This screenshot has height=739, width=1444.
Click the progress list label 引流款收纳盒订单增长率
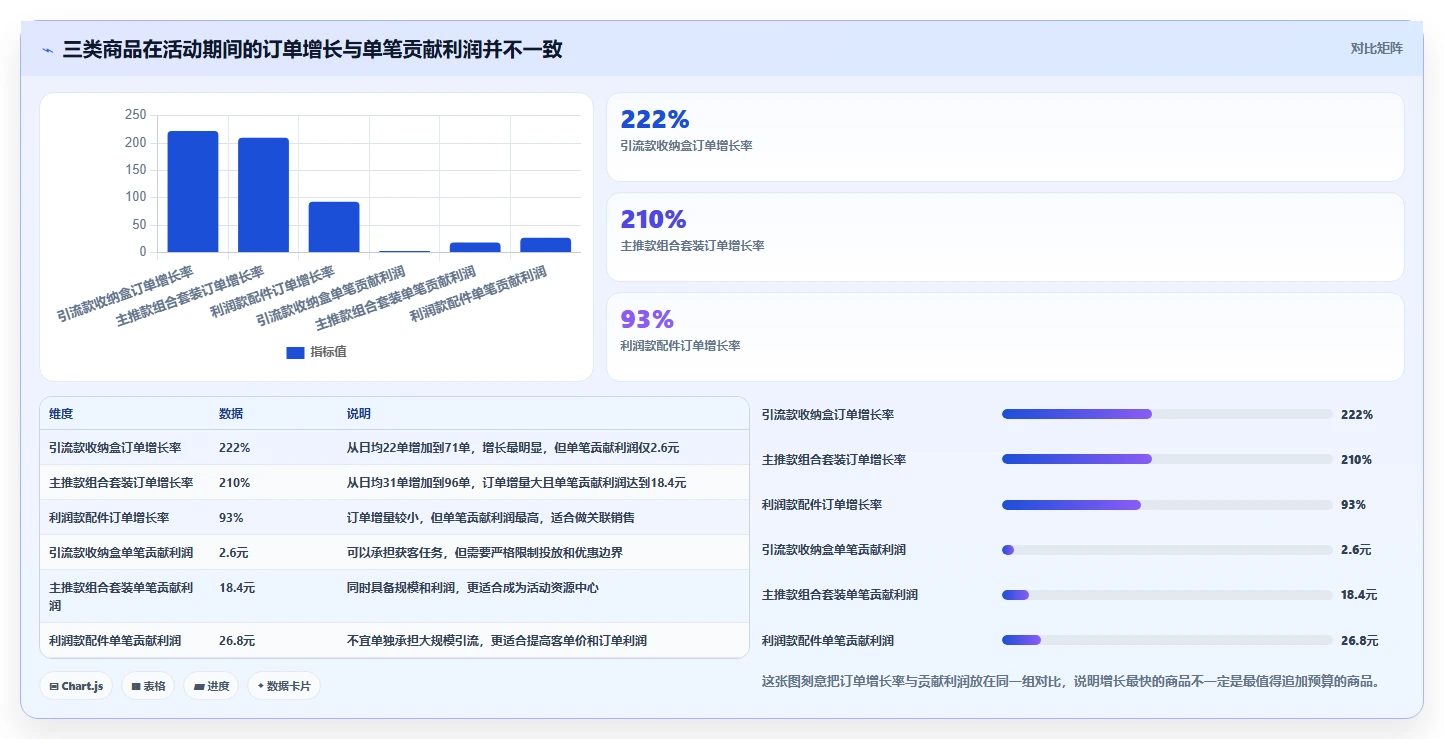click(828, 414)
